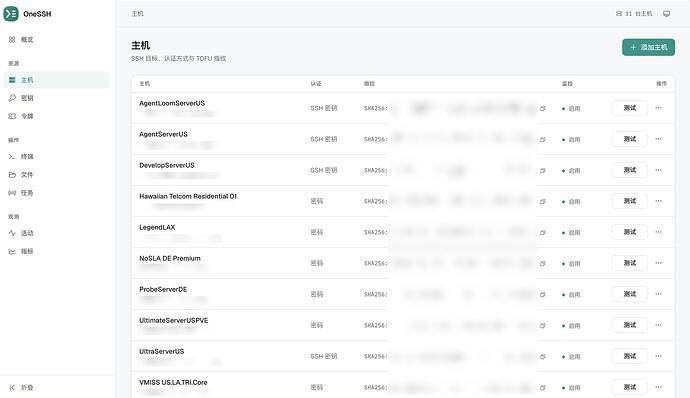Copy fingerprint for LegendLAX host
The image size is (690, 398).
543,232
